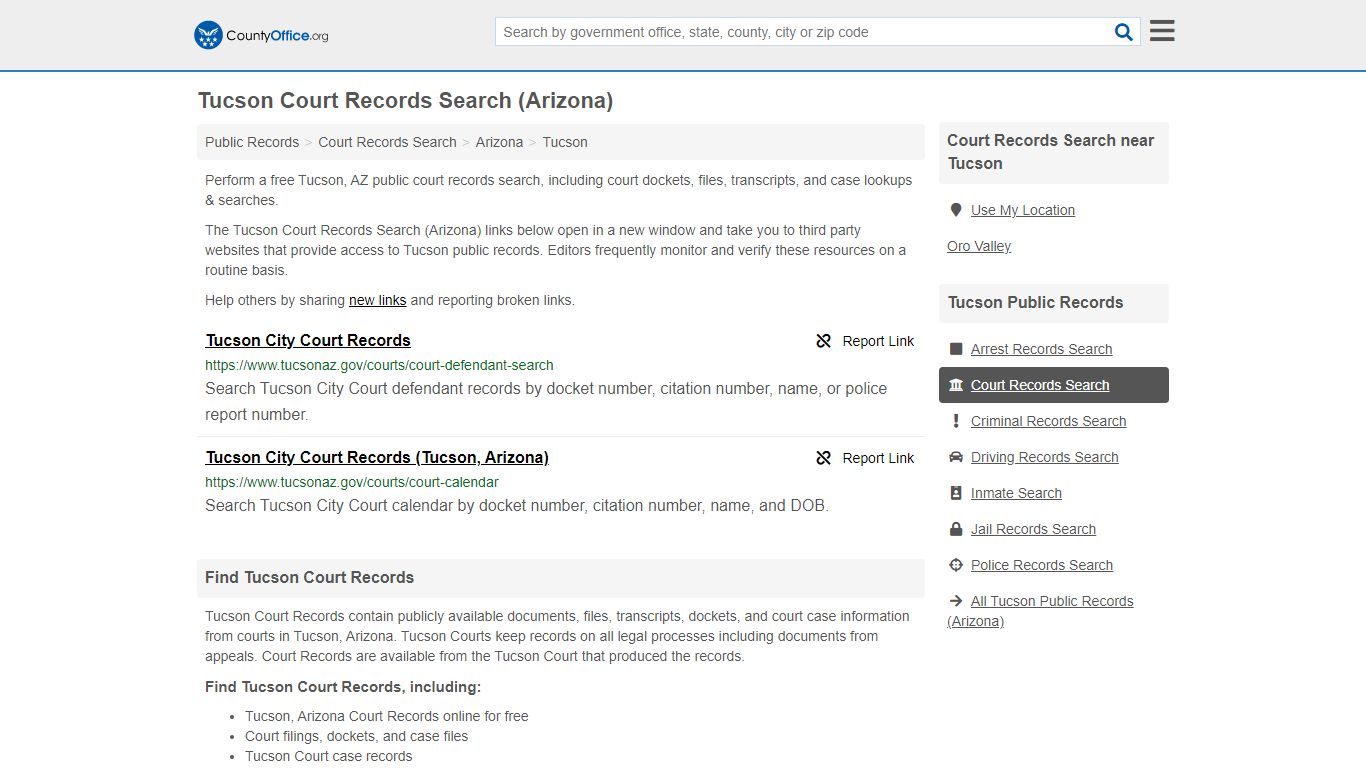Viewport: 1366px width, 768px height.
Task: Click the court-calendar URL text
Action: (352, 482)
